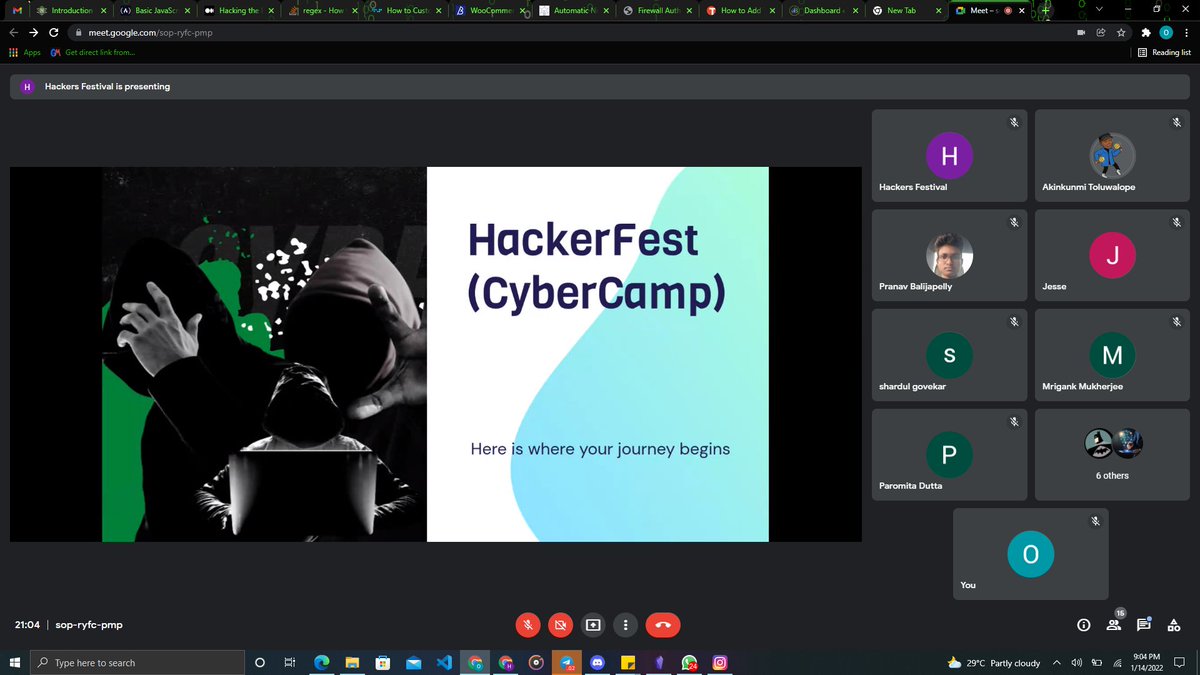Viewport: 1200px width, 675px height.
Task: Turn on the camera in Meet
Action: tap(560, 625)
